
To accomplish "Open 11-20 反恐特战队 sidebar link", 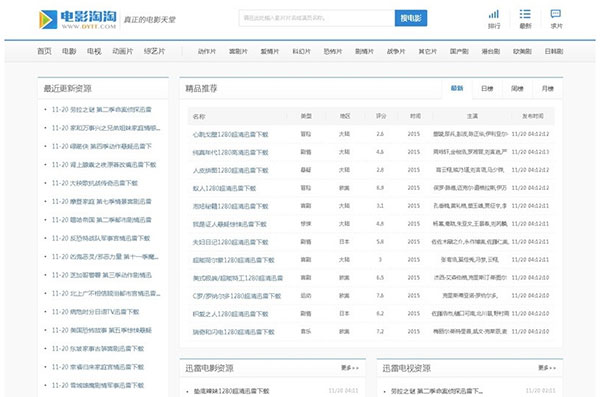I will (101, 238).
